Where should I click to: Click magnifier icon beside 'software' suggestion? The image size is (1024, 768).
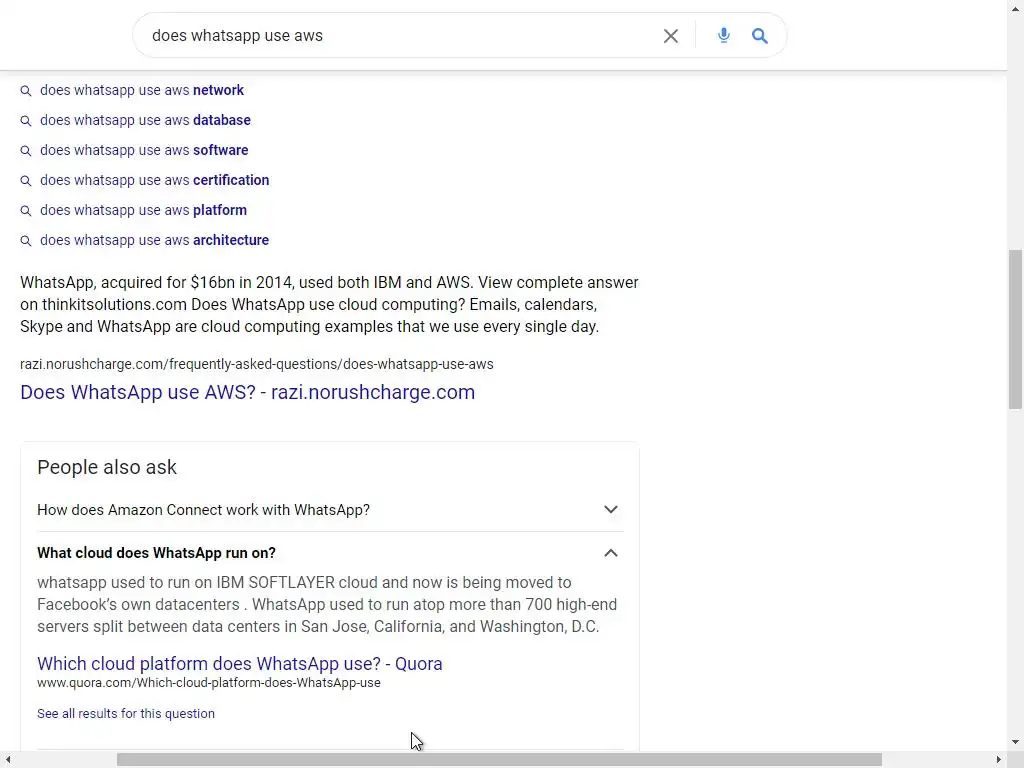[25, 151]
